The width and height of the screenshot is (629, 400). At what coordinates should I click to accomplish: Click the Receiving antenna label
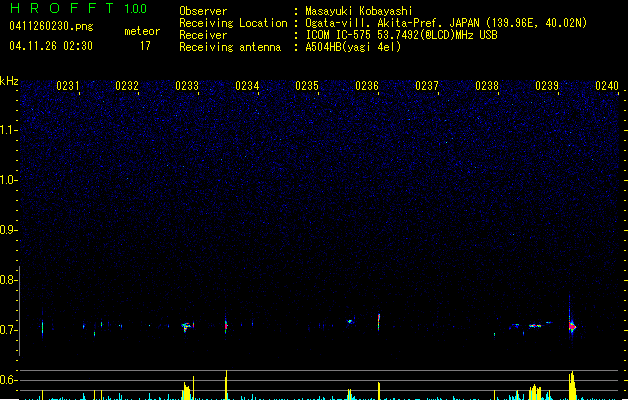tap(230, 47)
